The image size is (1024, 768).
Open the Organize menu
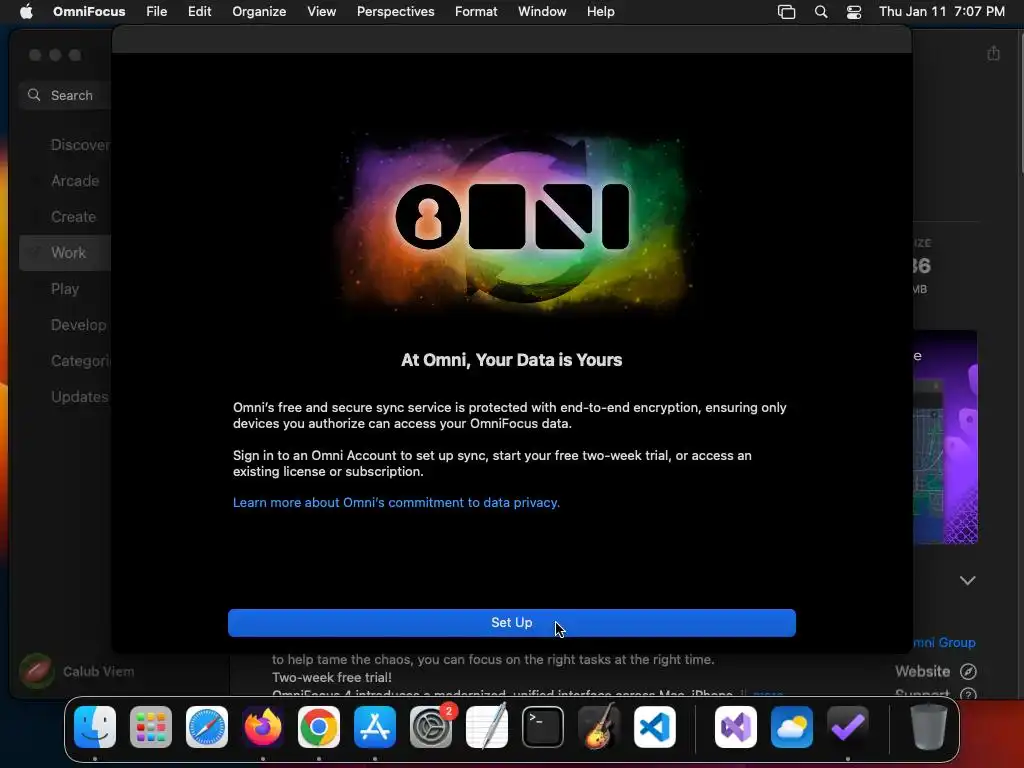click(x=259, y=11)
